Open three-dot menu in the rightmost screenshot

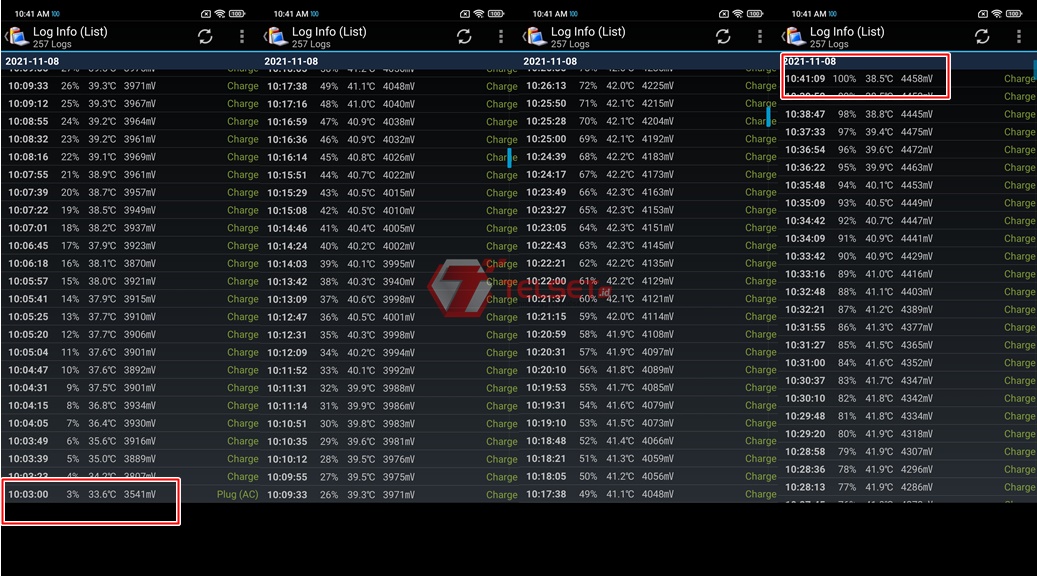(x=1019, y=37)
